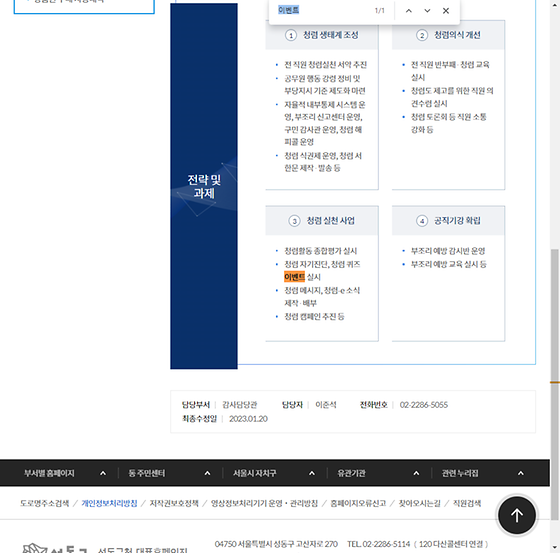Click the 서울특별시 성동구 고산자로 270 address

(x=287, y=544)
